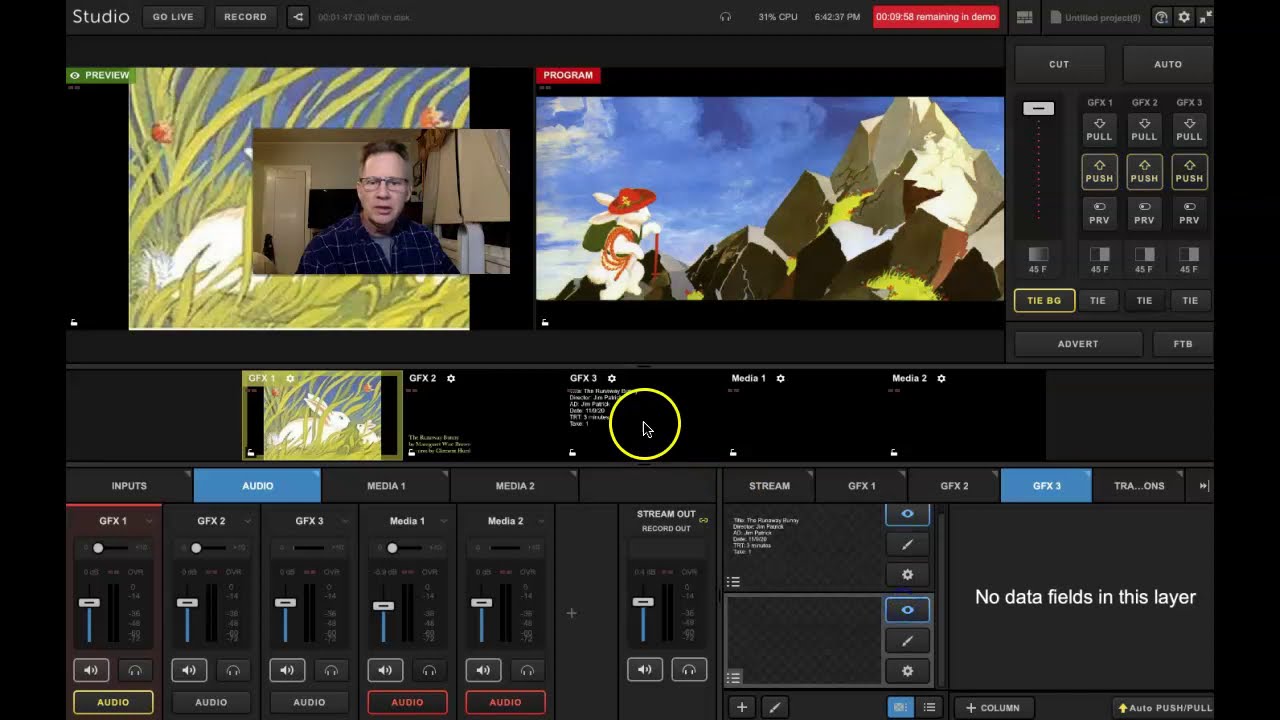This screenshot has height=720, width=1280.
Task: Open the TRA...ONS tab
Action: click(1139, 486)
